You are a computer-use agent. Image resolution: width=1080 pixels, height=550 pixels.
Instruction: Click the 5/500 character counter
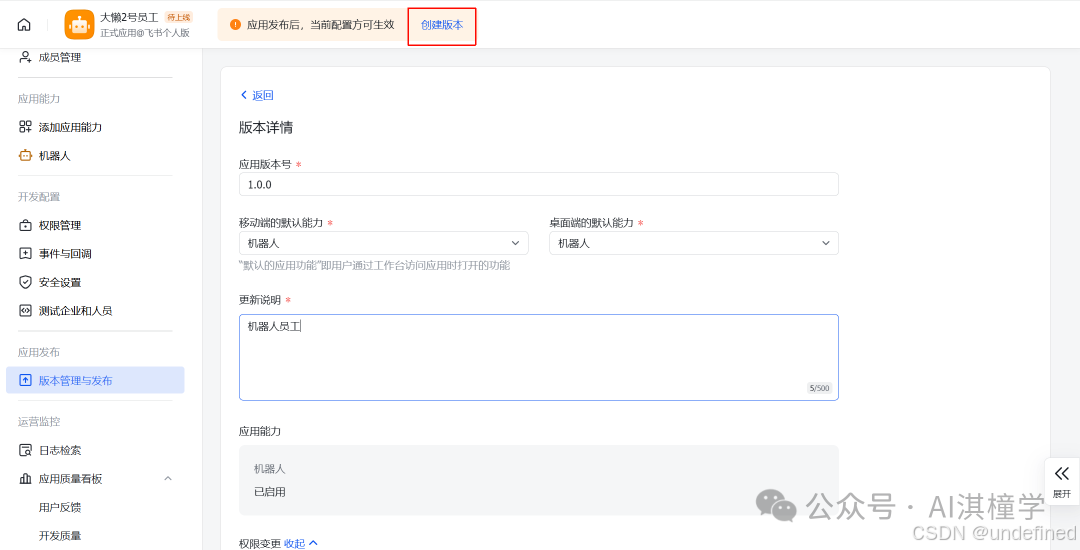coord(819,388)
